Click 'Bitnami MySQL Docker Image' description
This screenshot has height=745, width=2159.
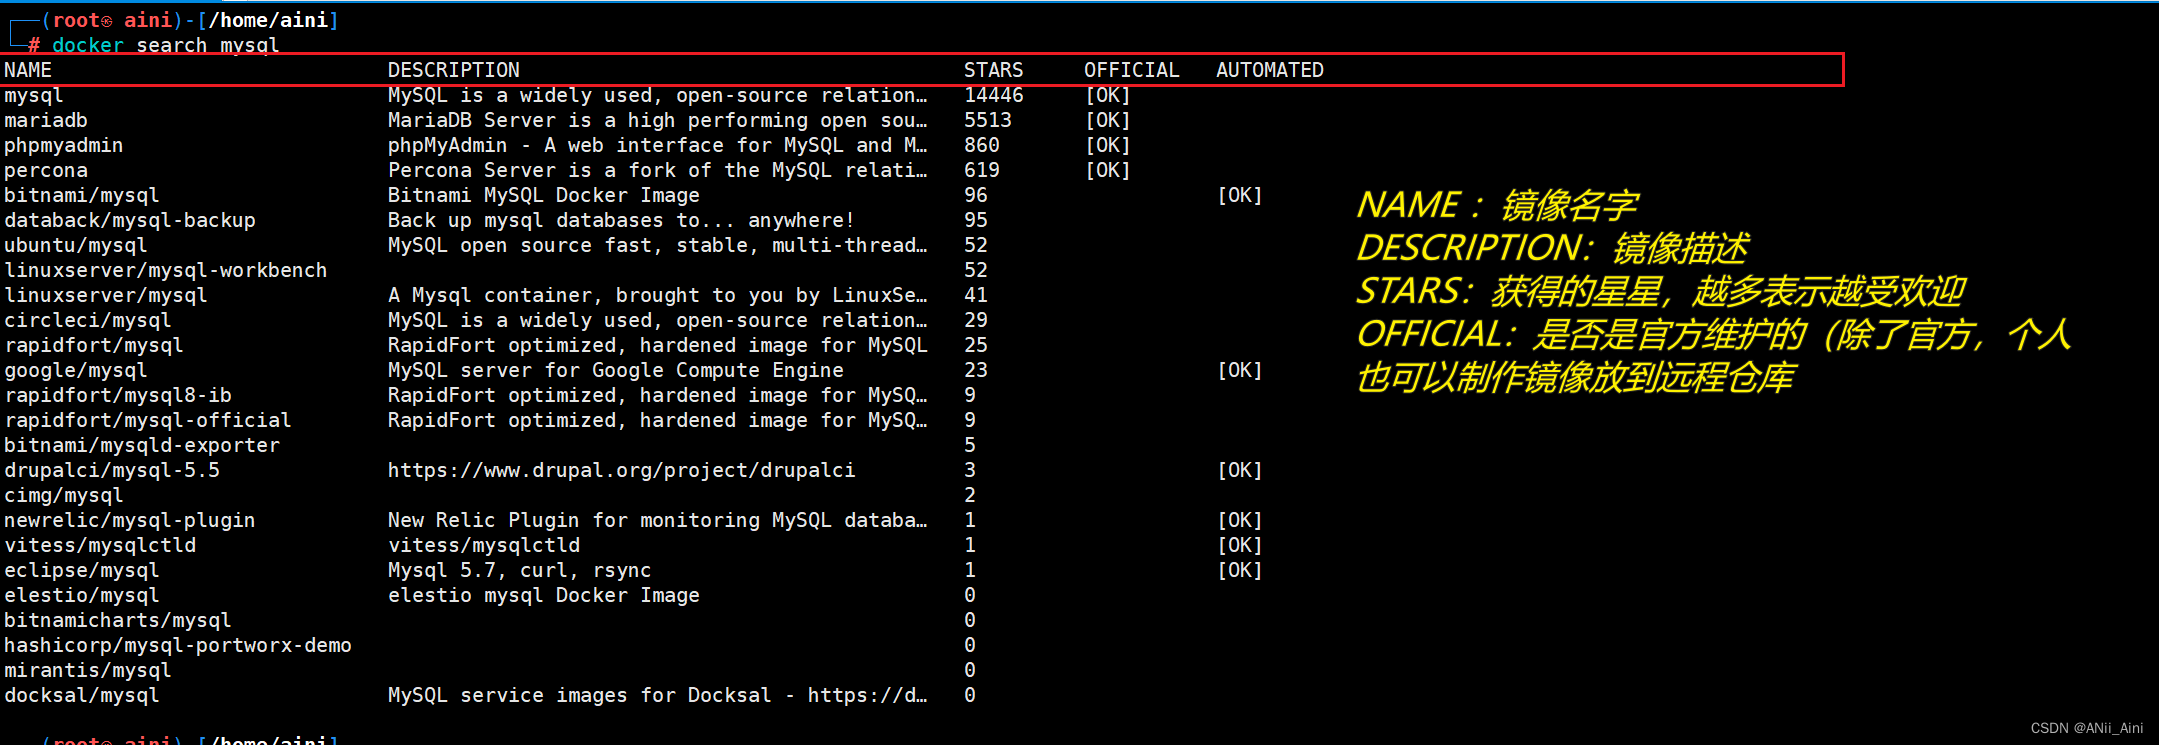click(x=544, y=195)
